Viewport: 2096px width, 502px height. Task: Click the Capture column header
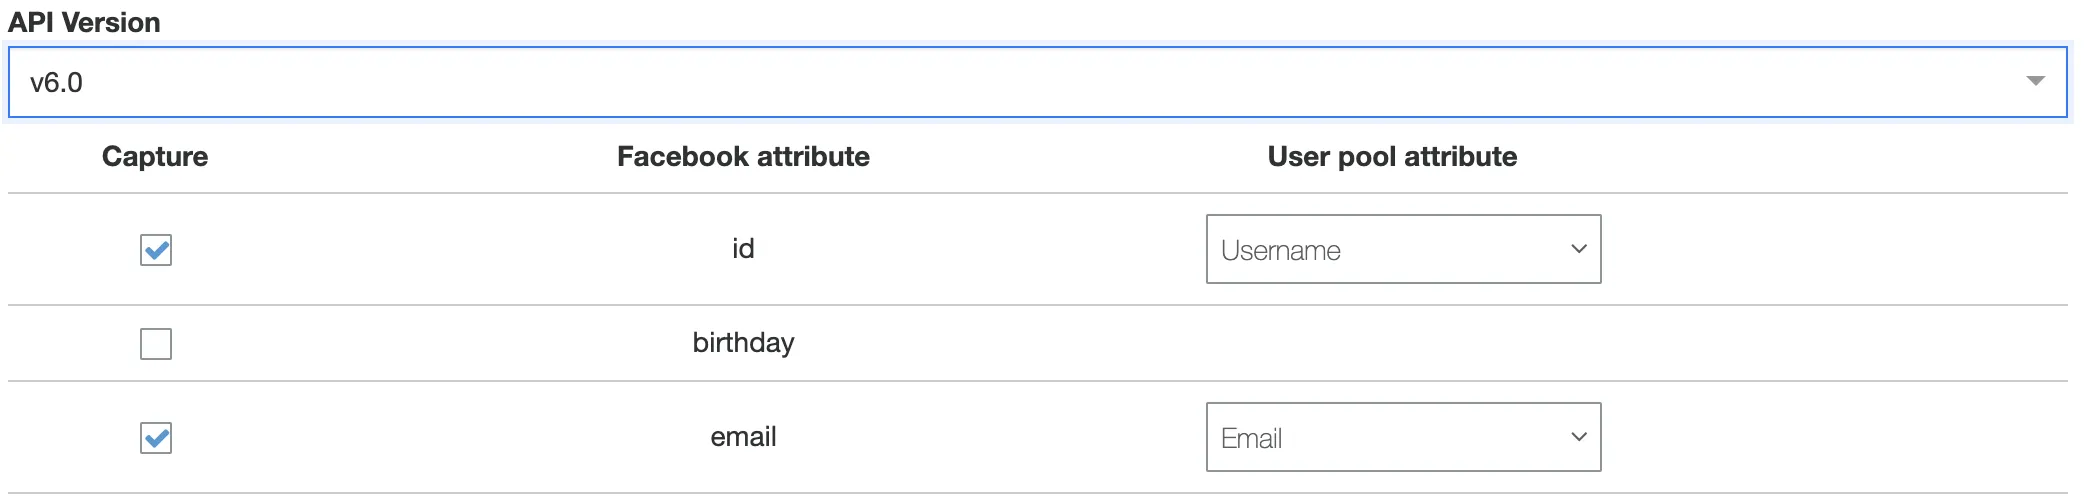coord(155,157)
